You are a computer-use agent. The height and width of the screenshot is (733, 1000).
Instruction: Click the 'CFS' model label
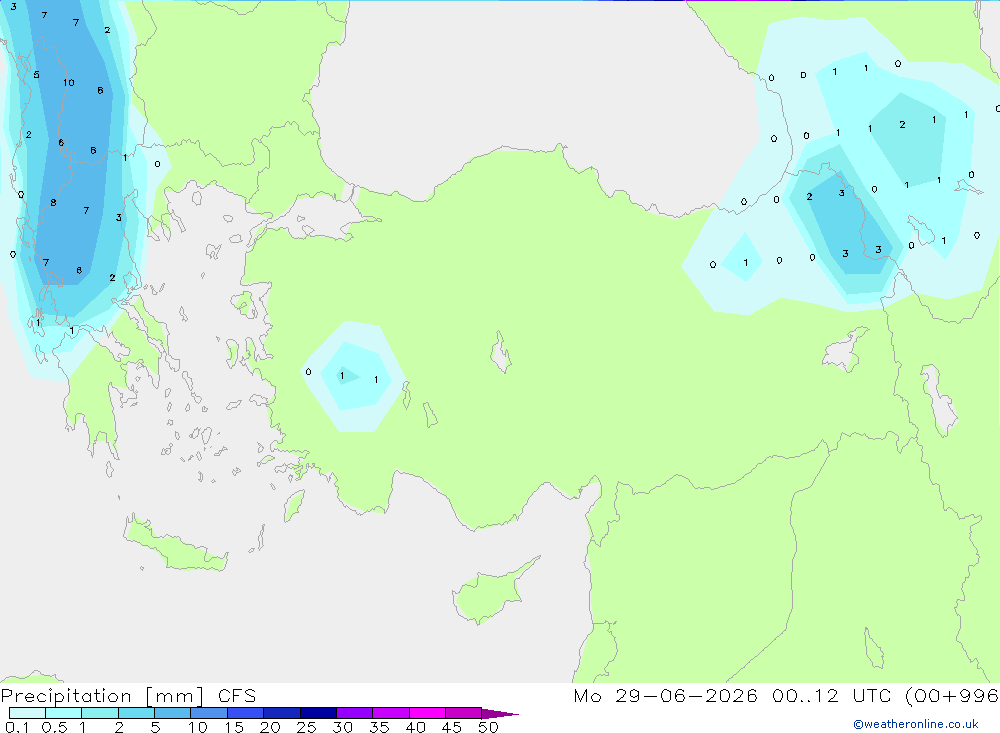(x=237, y=696)
